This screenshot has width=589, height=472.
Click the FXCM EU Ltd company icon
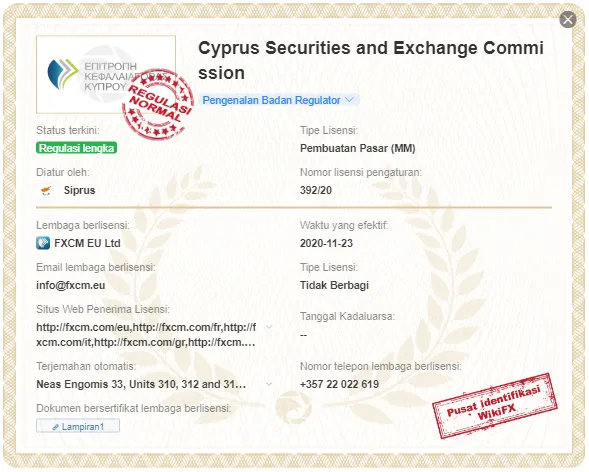[43, 243]
